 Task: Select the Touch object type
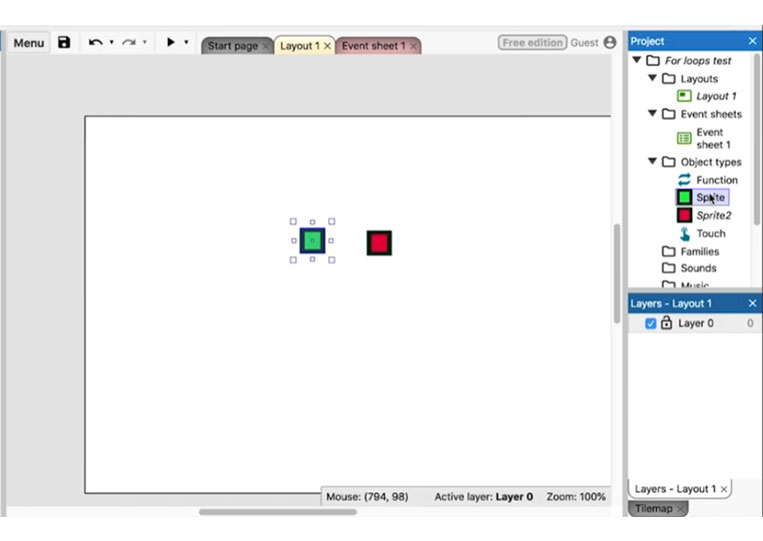click(x=710, y=234)
